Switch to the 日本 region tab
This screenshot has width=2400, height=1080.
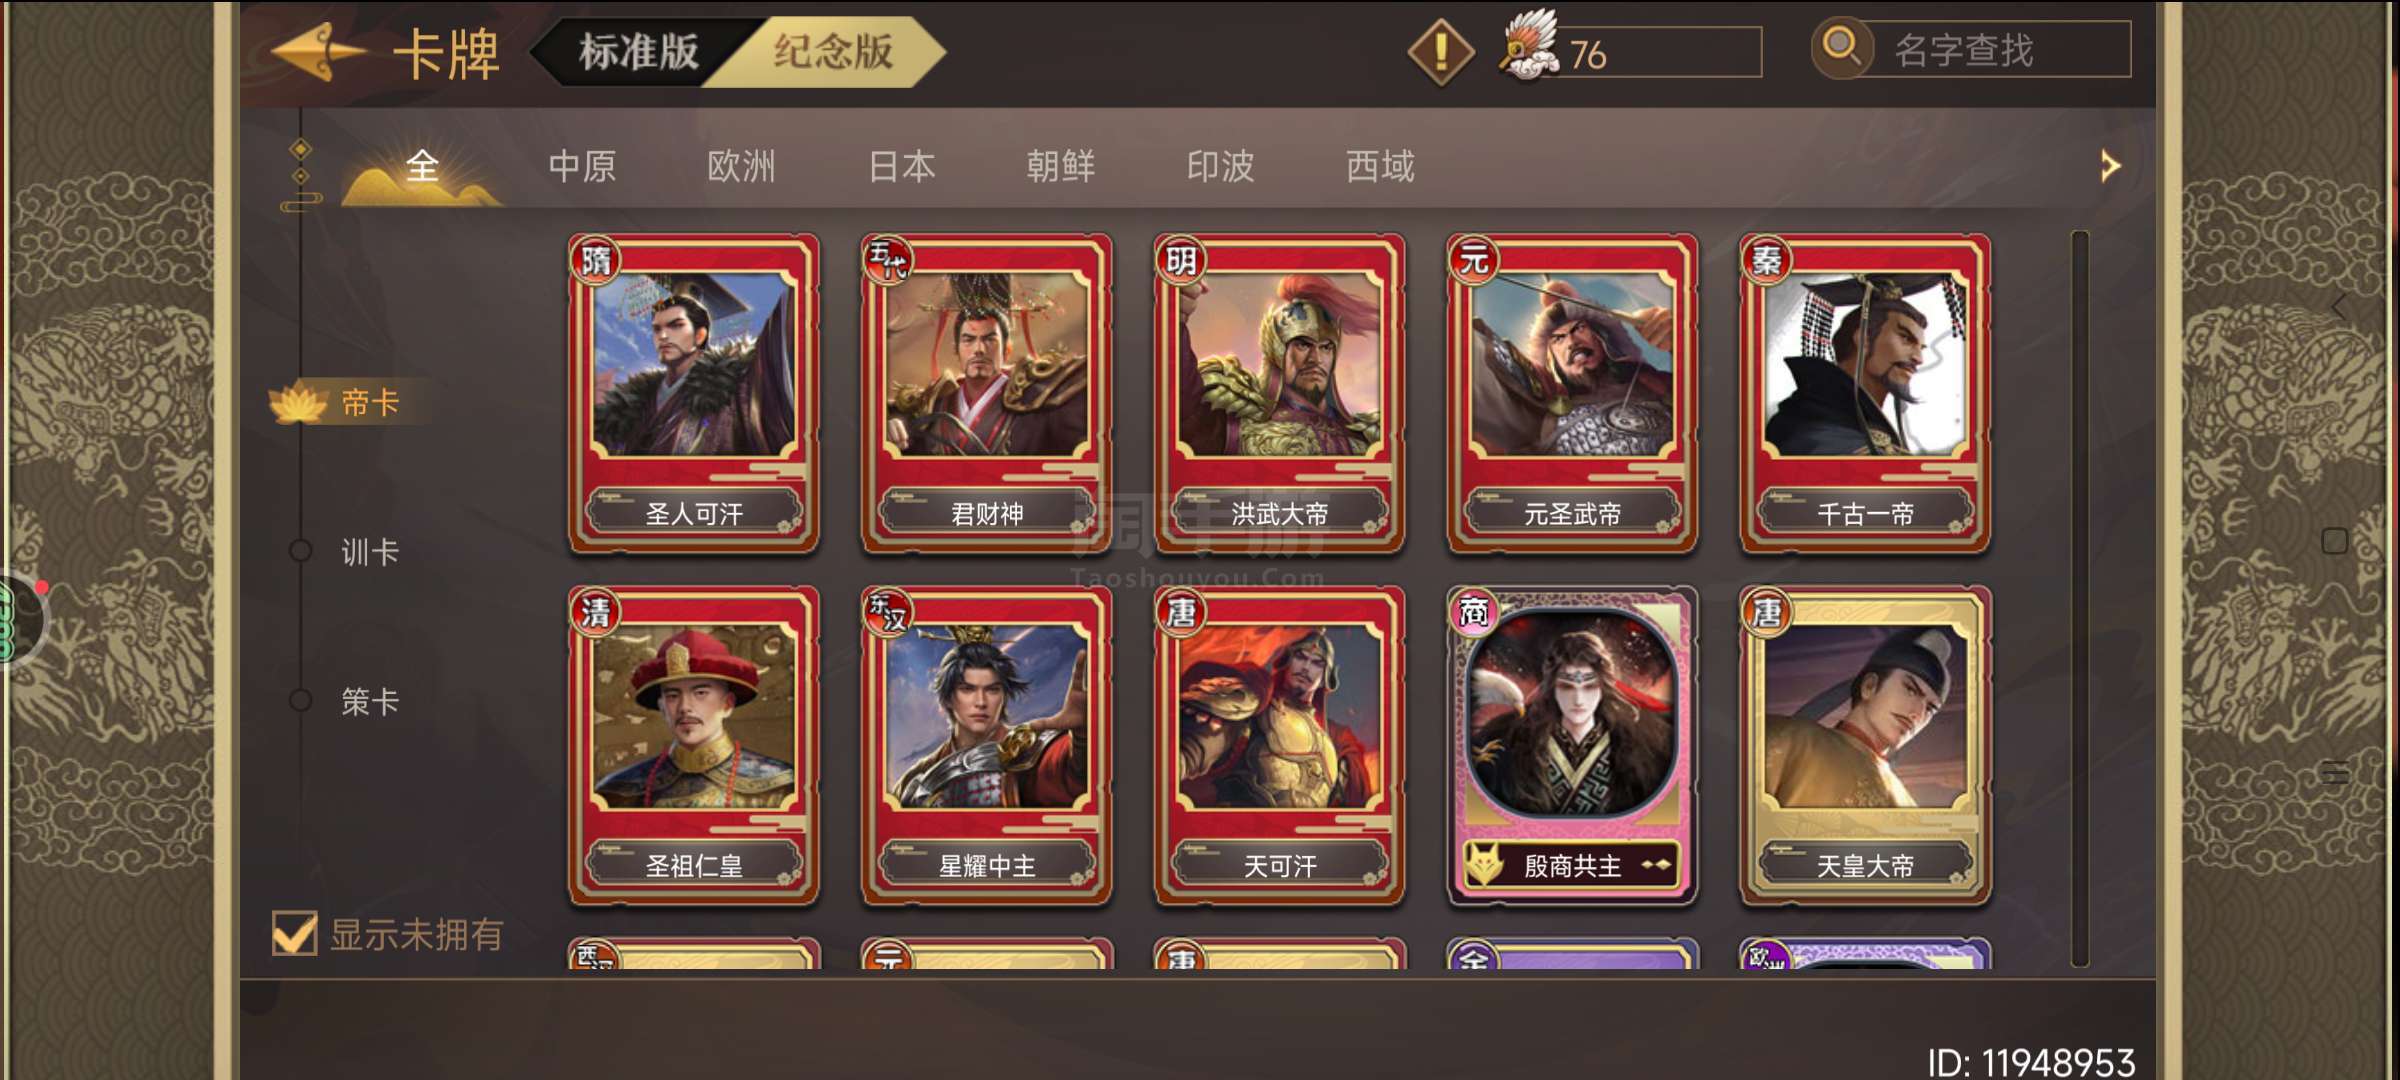point(902,166)
